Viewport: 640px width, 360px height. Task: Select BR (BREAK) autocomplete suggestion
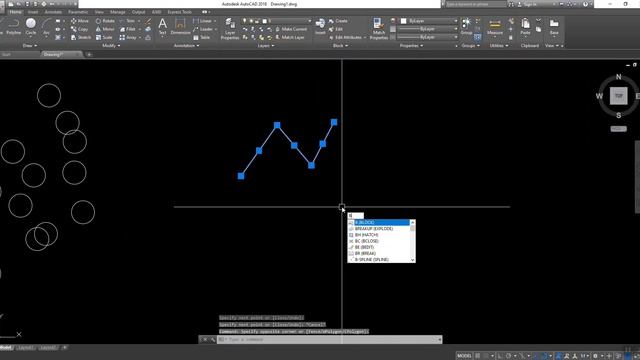click(x=378, y=253)
